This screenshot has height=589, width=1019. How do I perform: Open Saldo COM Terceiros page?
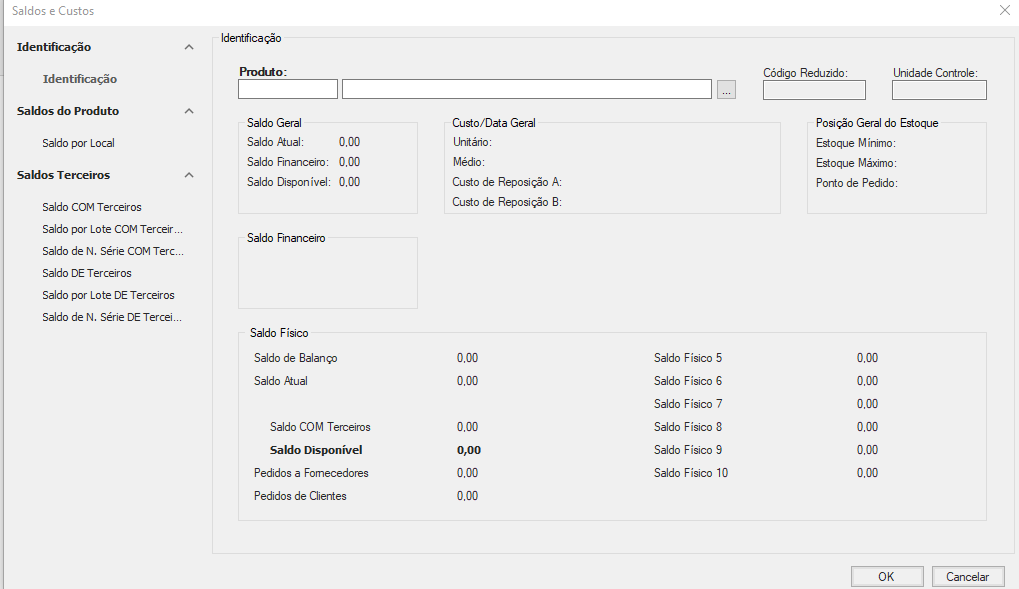[91, 207]
